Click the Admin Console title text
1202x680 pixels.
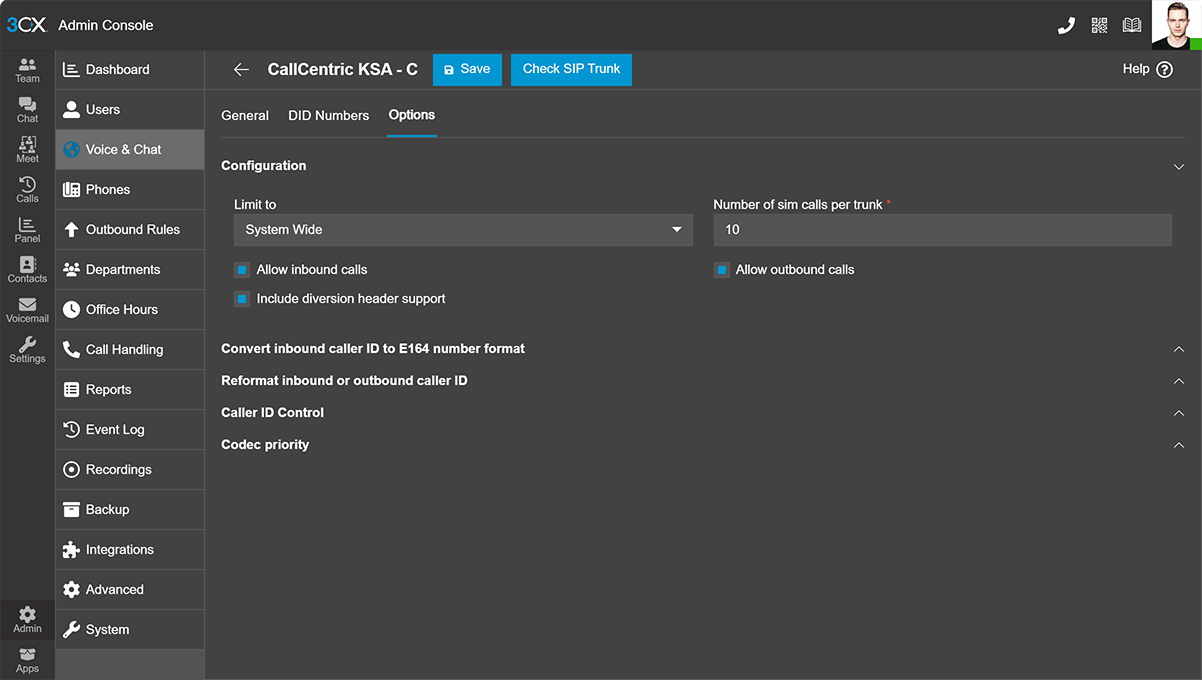(106, 25)
